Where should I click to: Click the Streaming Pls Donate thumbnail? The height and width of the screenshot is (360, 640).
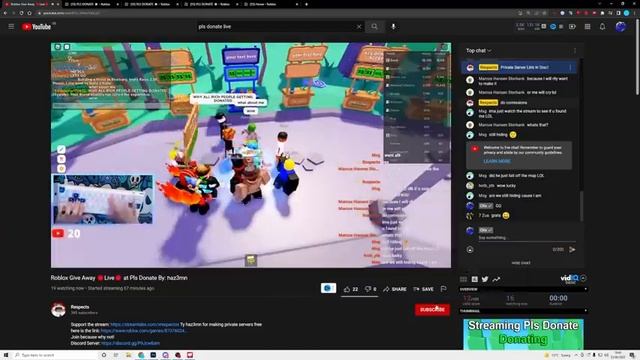coord(523,334)
